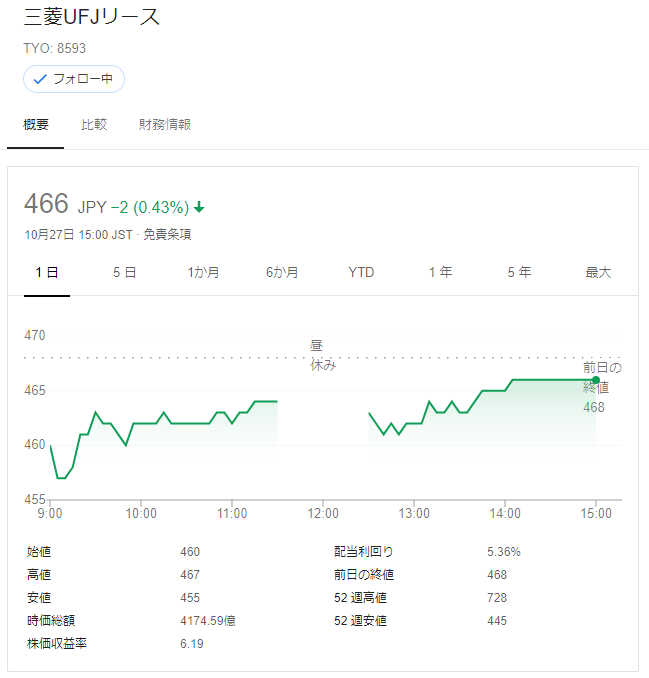649x678 pixels.
Task: Click the 三菱UFJリース company title
Action: point(92,17)
